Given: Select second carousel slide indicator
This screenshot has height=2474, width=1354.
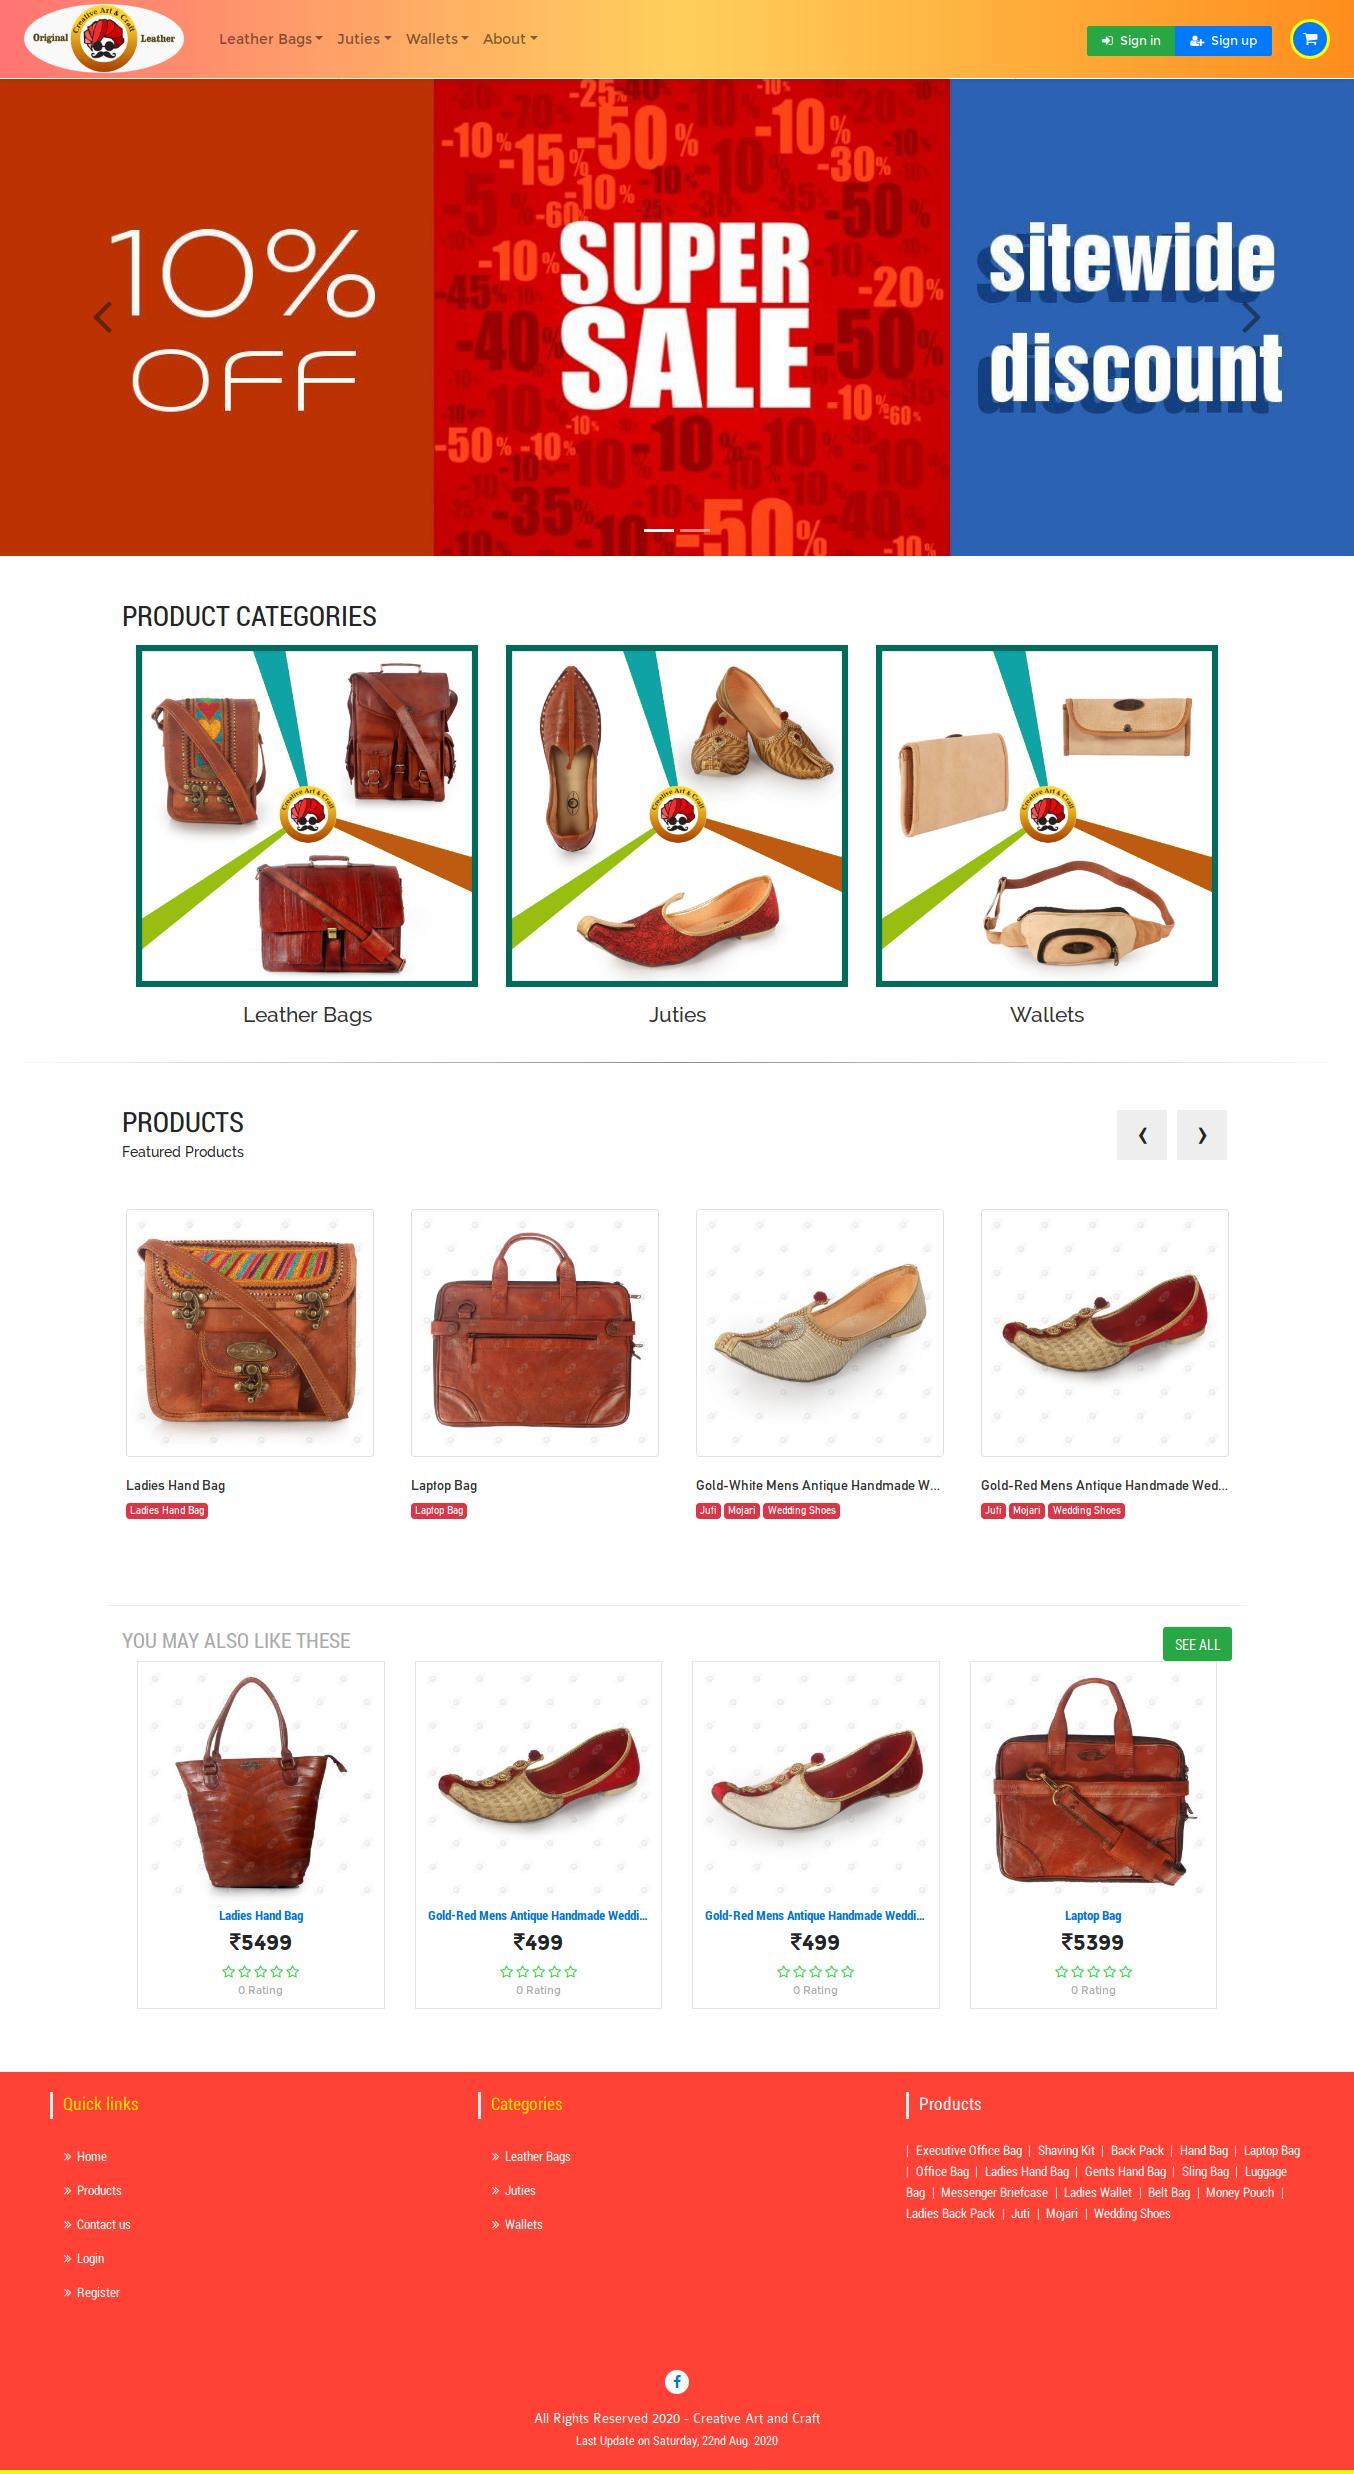Looking at the screenshot, I should tap(695, 530).
